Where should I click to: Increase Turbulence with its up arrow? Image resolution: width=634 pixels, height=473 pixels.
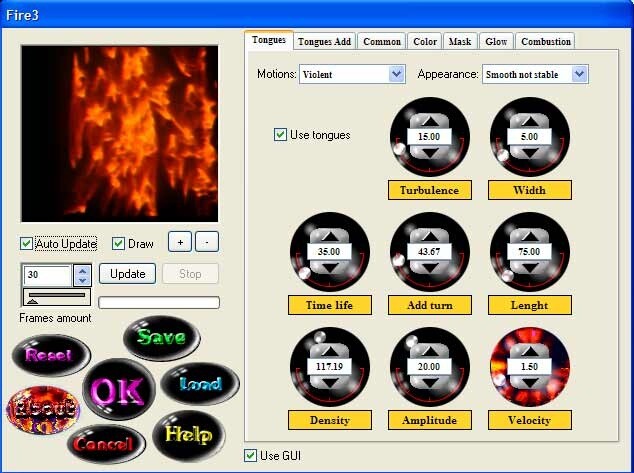[430, 121]
